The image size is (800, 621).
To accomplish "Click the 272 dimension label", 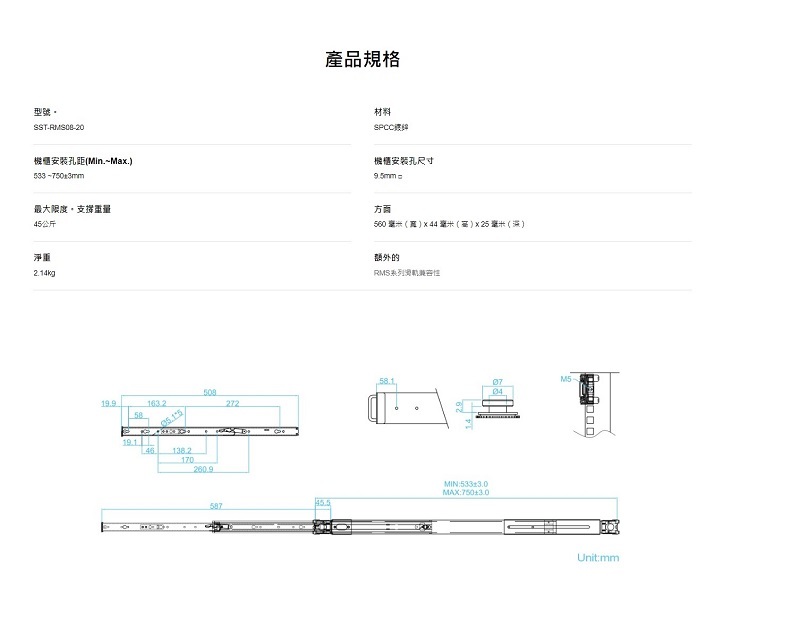I will pos(232,404).
